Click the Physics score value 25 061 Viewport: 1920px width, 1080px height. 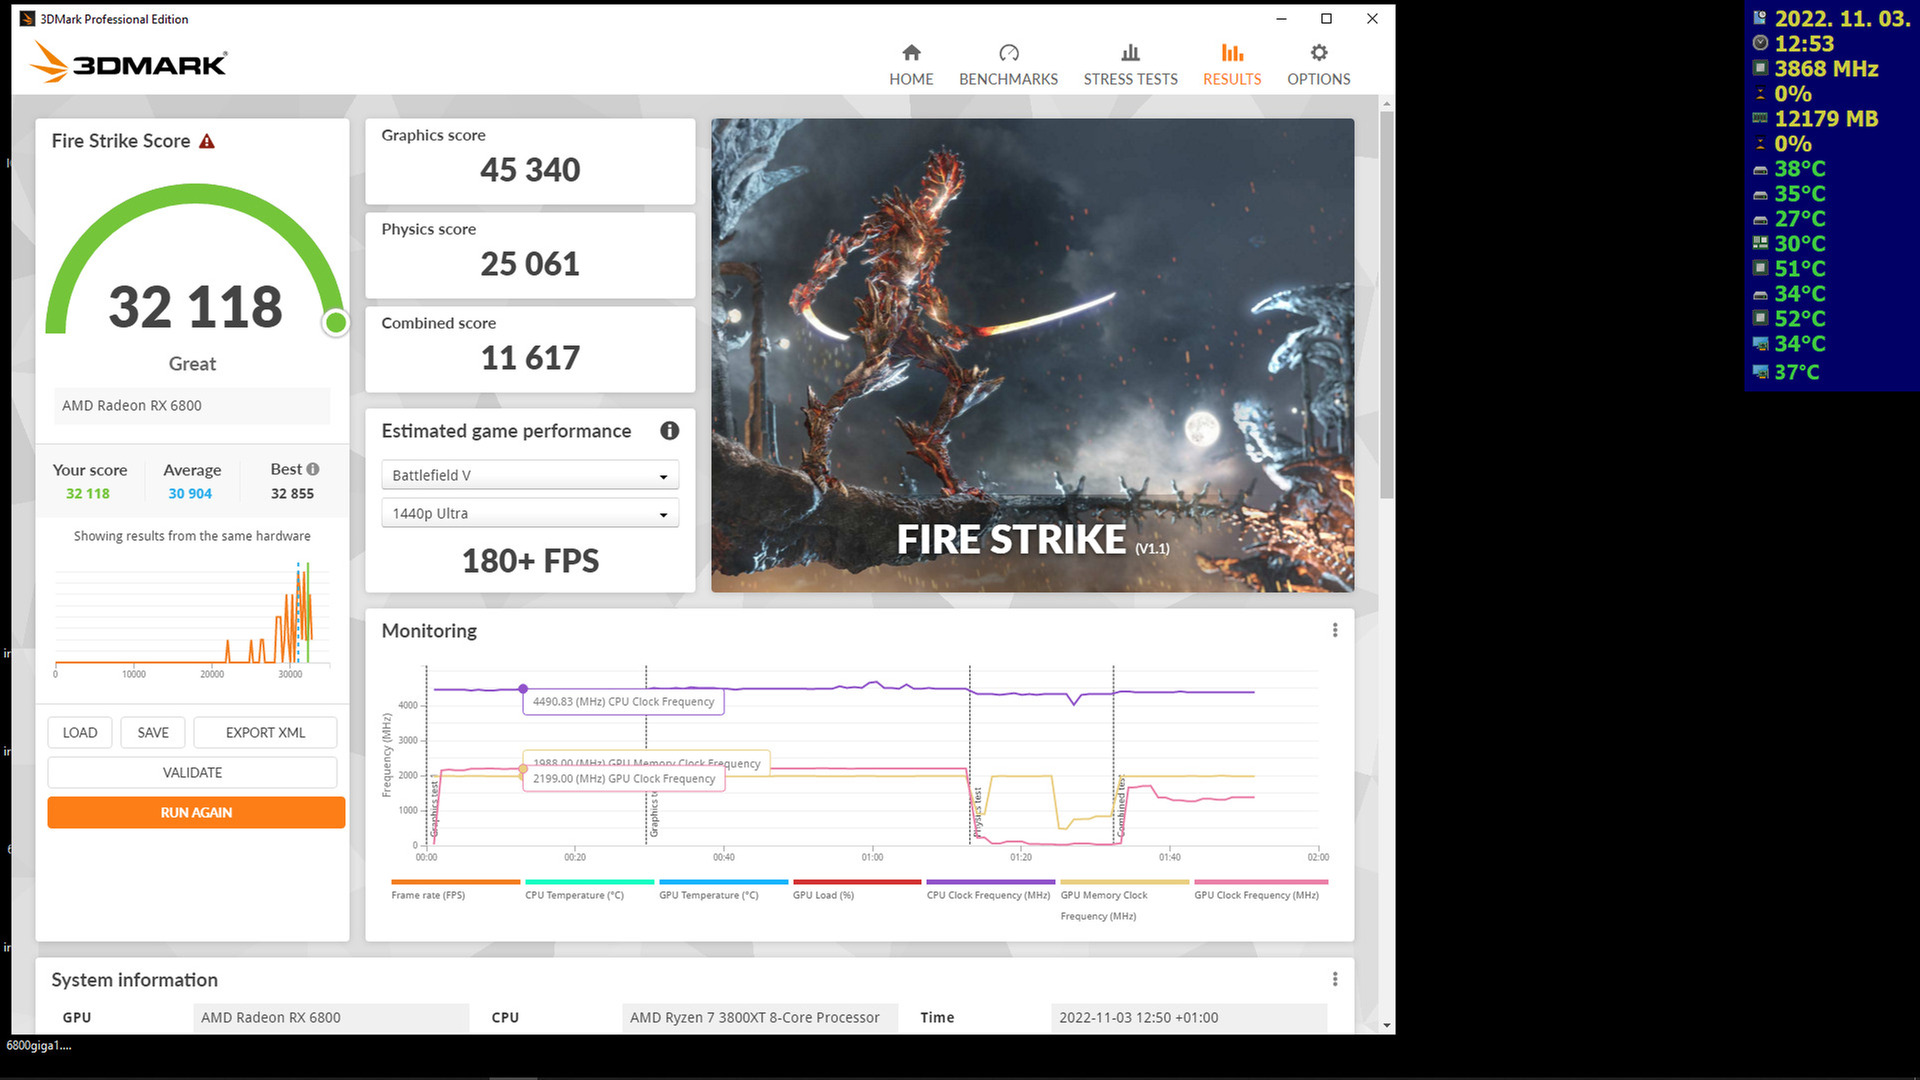(530, 264)
